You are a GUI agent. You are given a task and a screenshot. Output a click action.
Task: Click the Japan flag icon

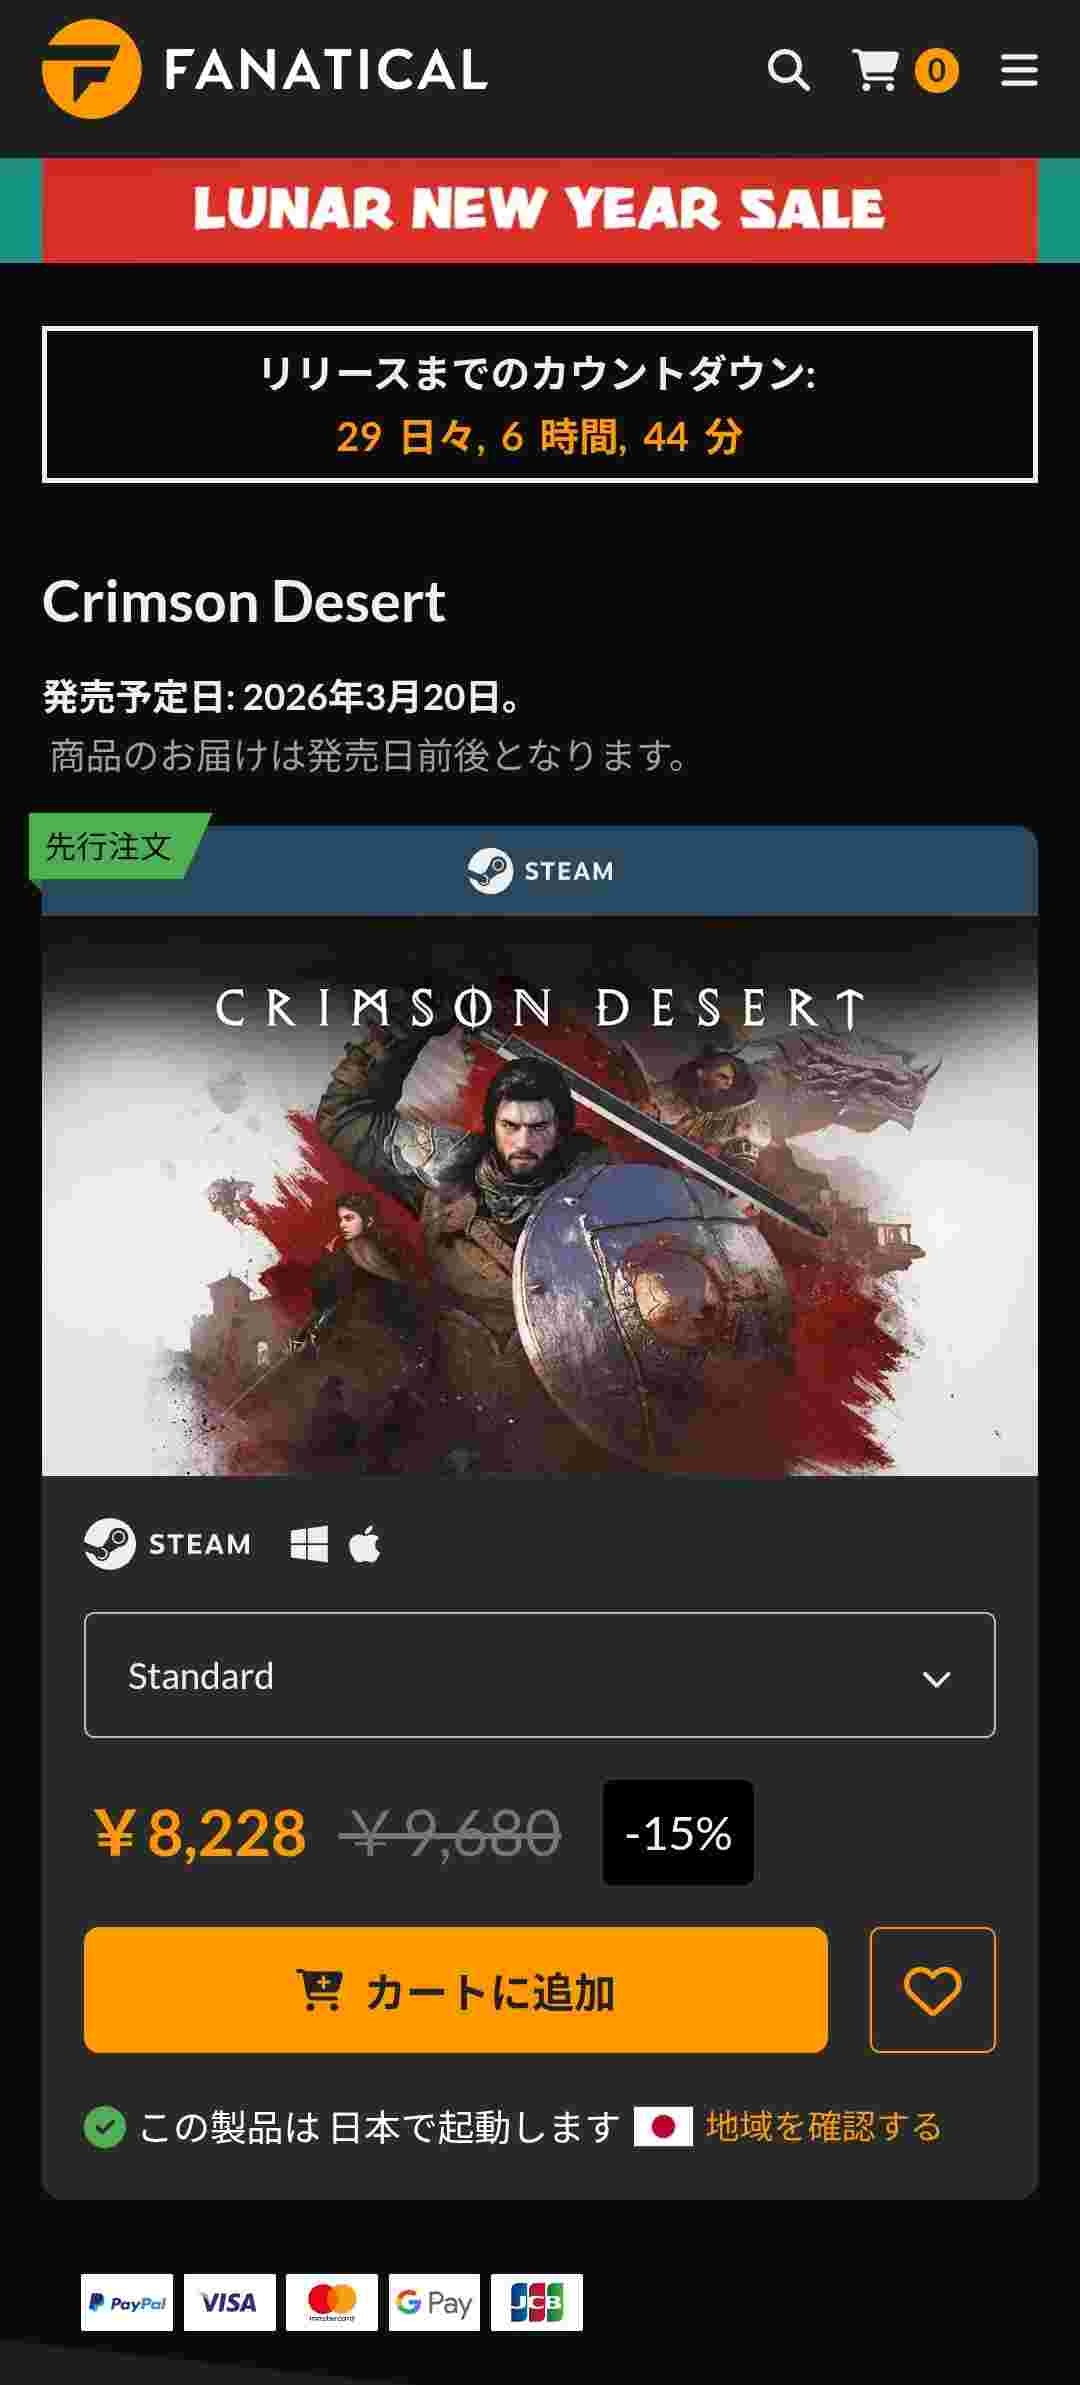tap(663, 2127)
